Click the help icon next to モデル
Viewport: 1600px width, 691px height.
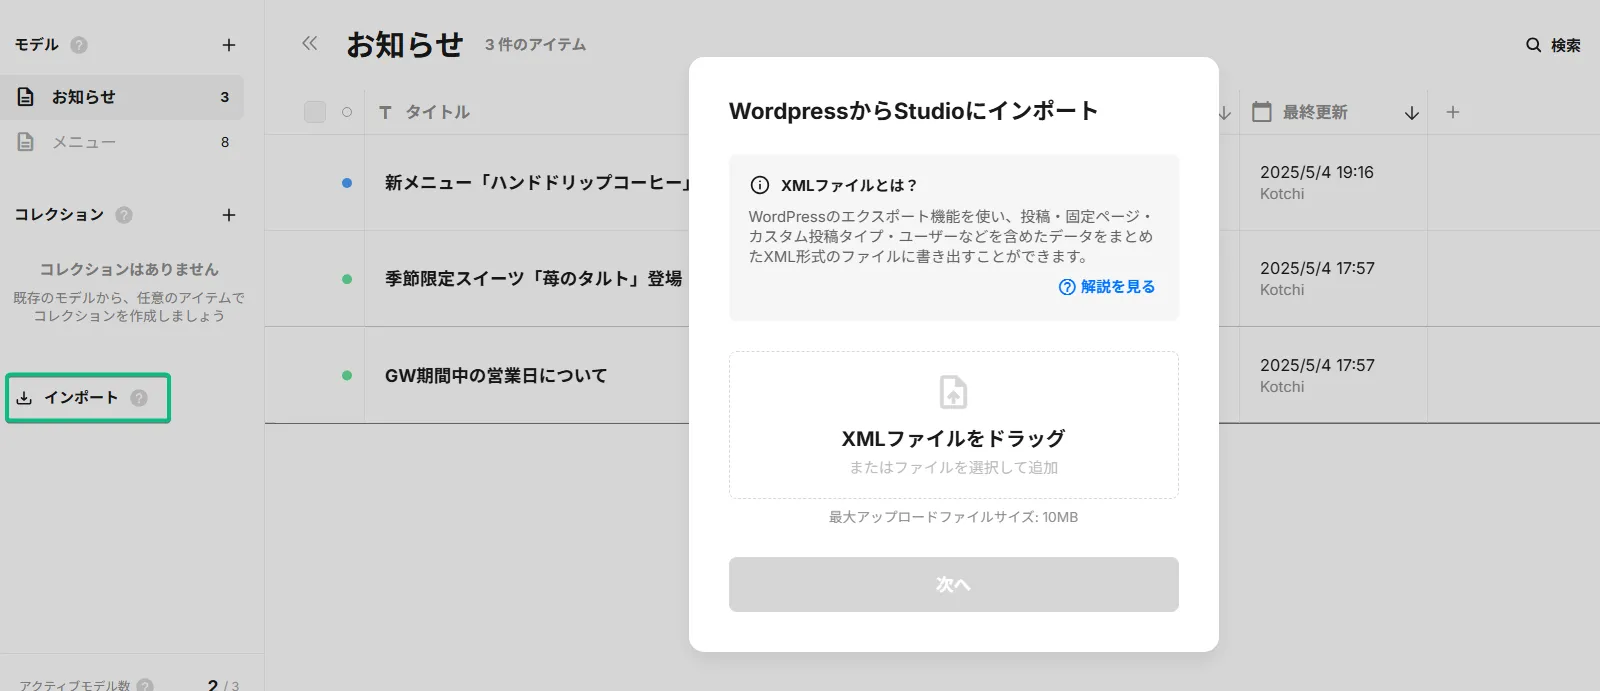click(79, 45)
